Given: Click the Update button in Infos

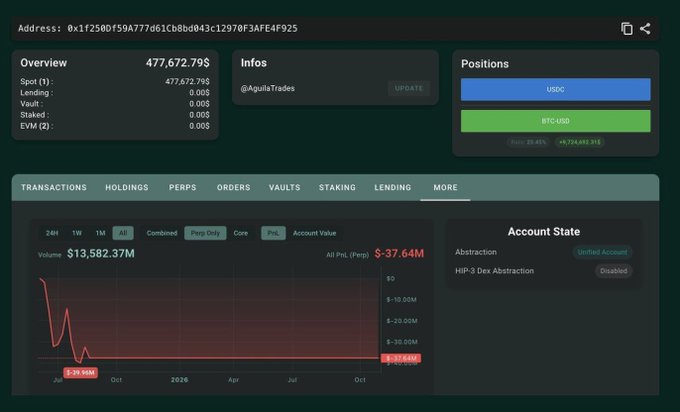Looking at the screenshot, I should coord(409,88).
